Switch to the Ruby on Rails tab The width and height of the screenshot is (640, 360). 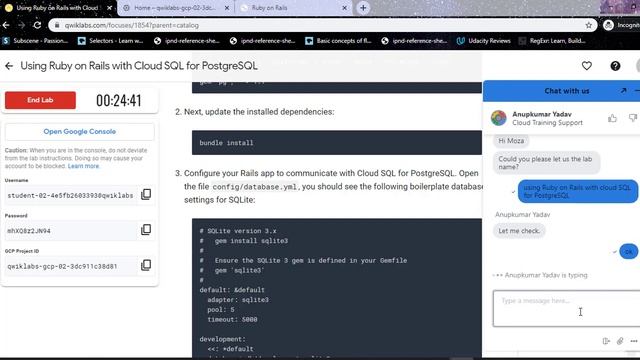[x=294, y=8]
